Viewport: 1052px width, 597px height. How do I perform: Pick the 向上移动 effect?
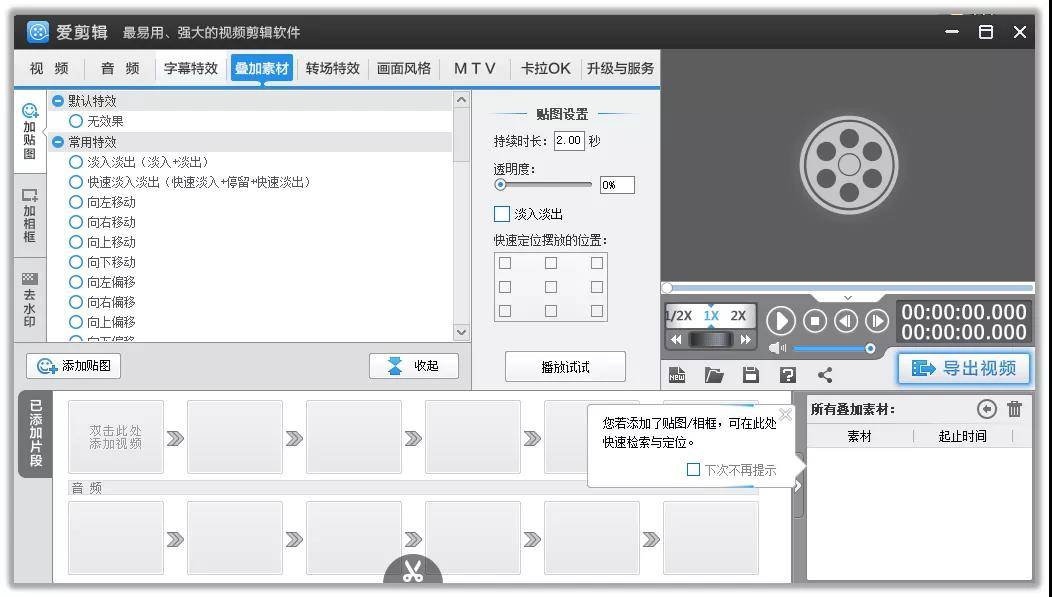76,242
